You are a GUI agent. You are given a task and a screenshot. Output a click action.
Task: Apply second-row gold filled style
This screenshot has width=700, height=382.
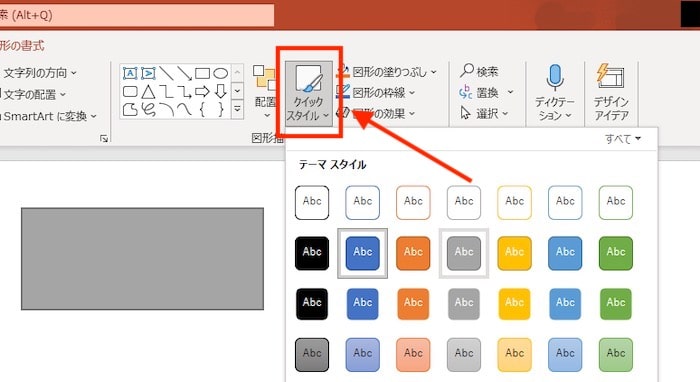(x=515, y=253)
